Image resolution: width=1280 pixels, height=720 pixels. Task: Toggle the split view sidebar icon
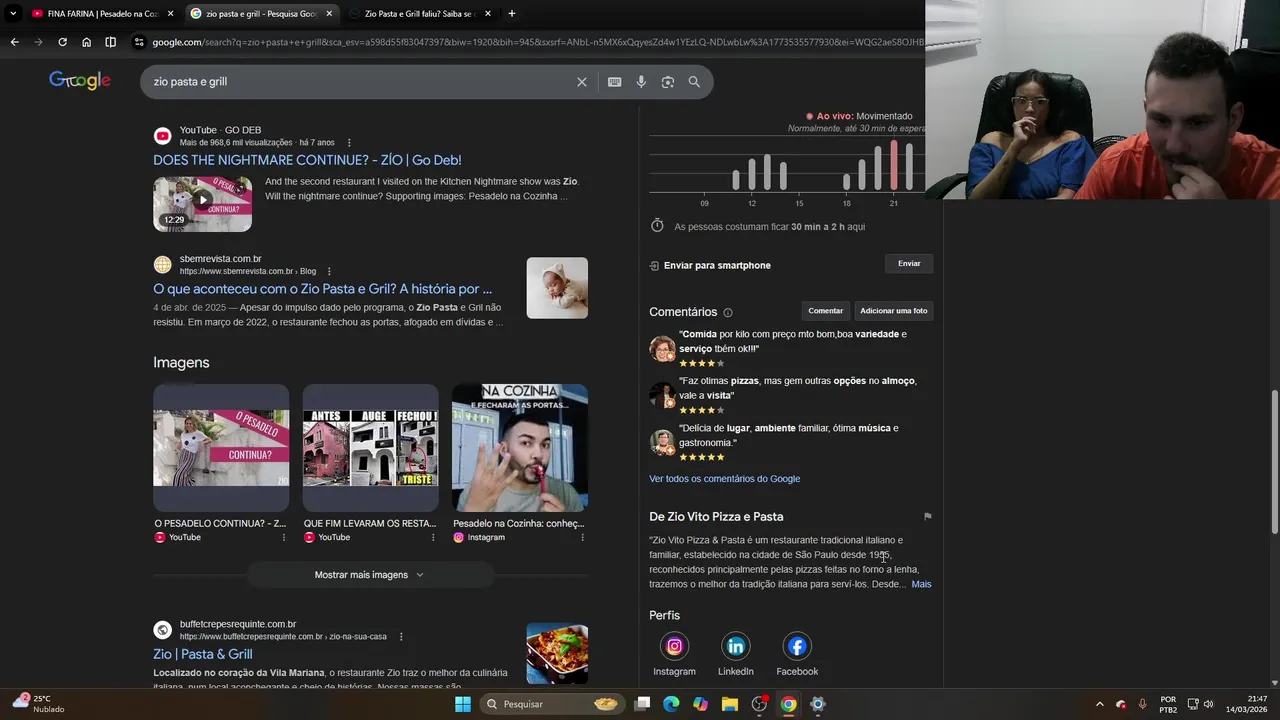[110, 42]
